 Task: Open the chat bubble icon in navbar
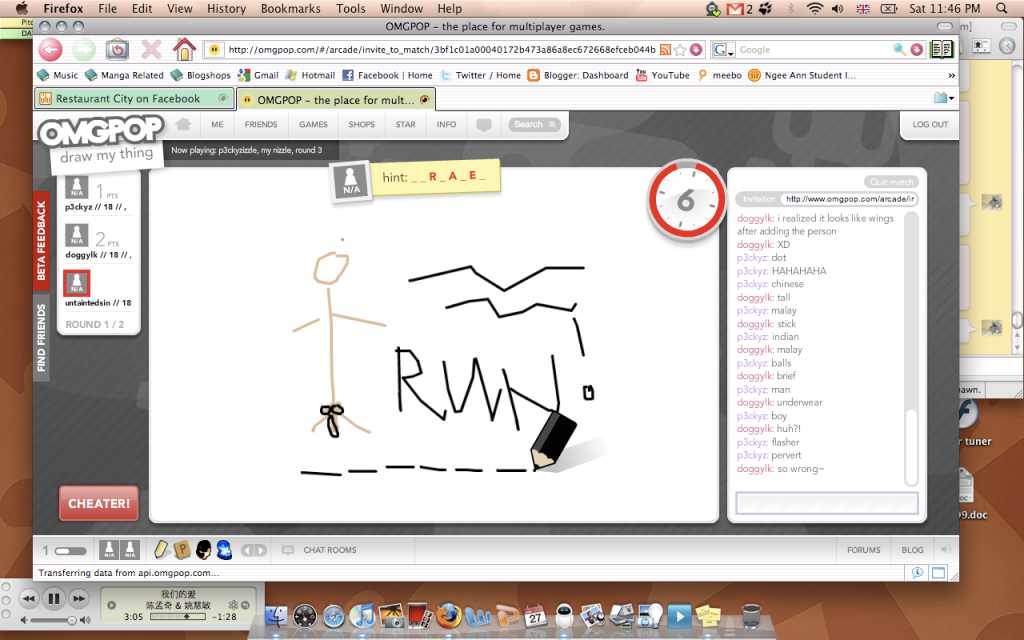pyautogui.click(x=484, y=125)
